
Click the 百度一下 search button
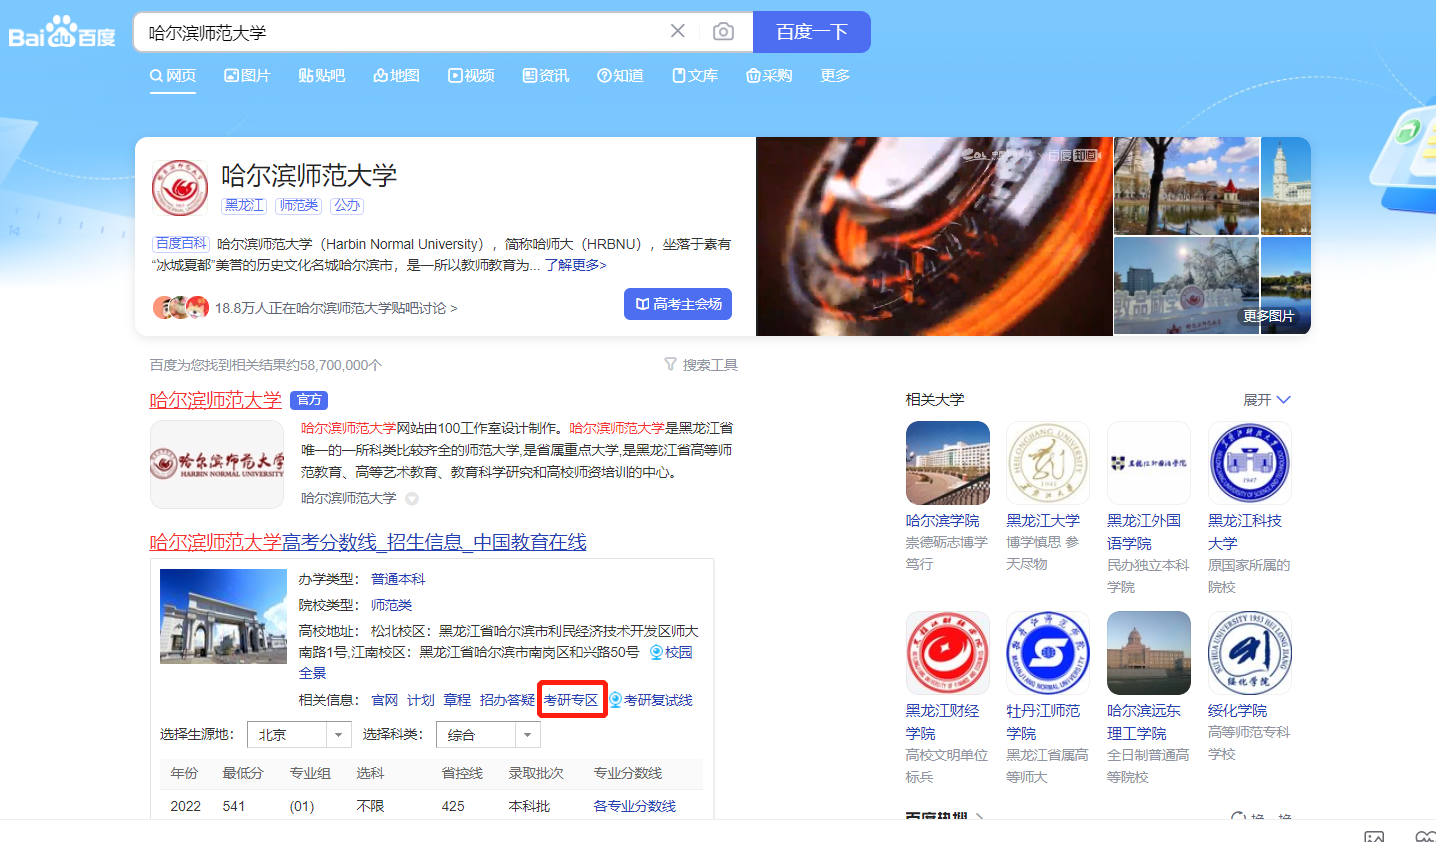pos(812,32)
